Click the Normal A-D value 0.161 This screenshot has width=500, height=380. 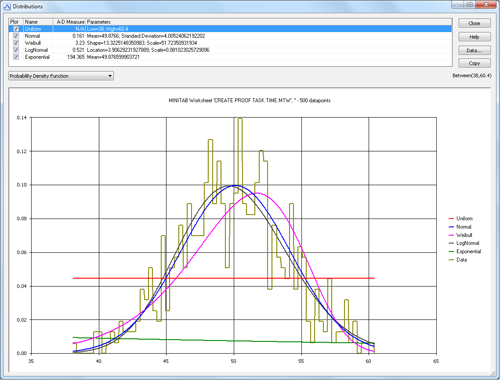pyautogui.click(x=78, y=36)
